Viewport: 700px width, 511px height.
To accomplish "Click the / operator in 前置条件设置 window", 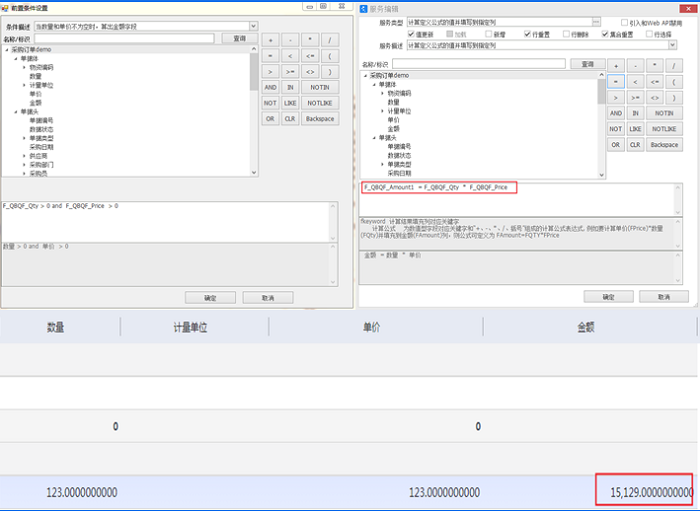I will tap(330, 40).
